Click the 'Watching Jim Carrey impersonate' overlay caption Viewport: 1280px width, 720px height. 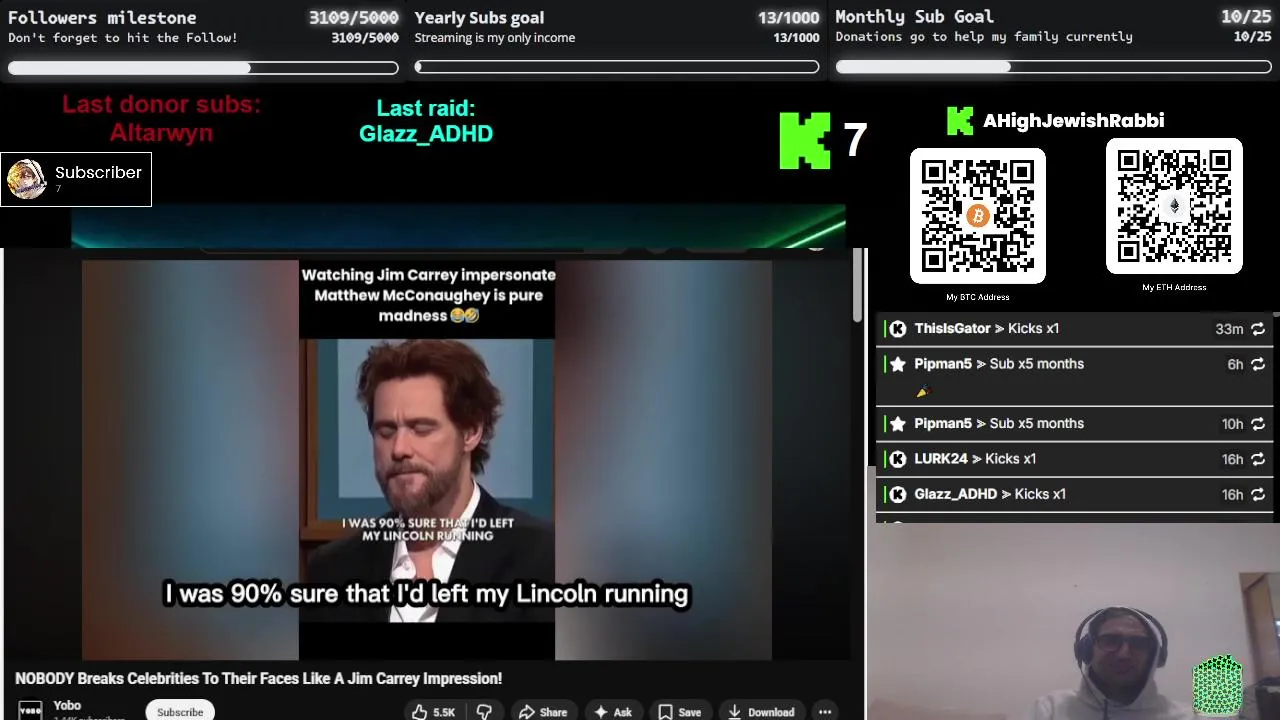pyautogui.click(x=428, y=295)
